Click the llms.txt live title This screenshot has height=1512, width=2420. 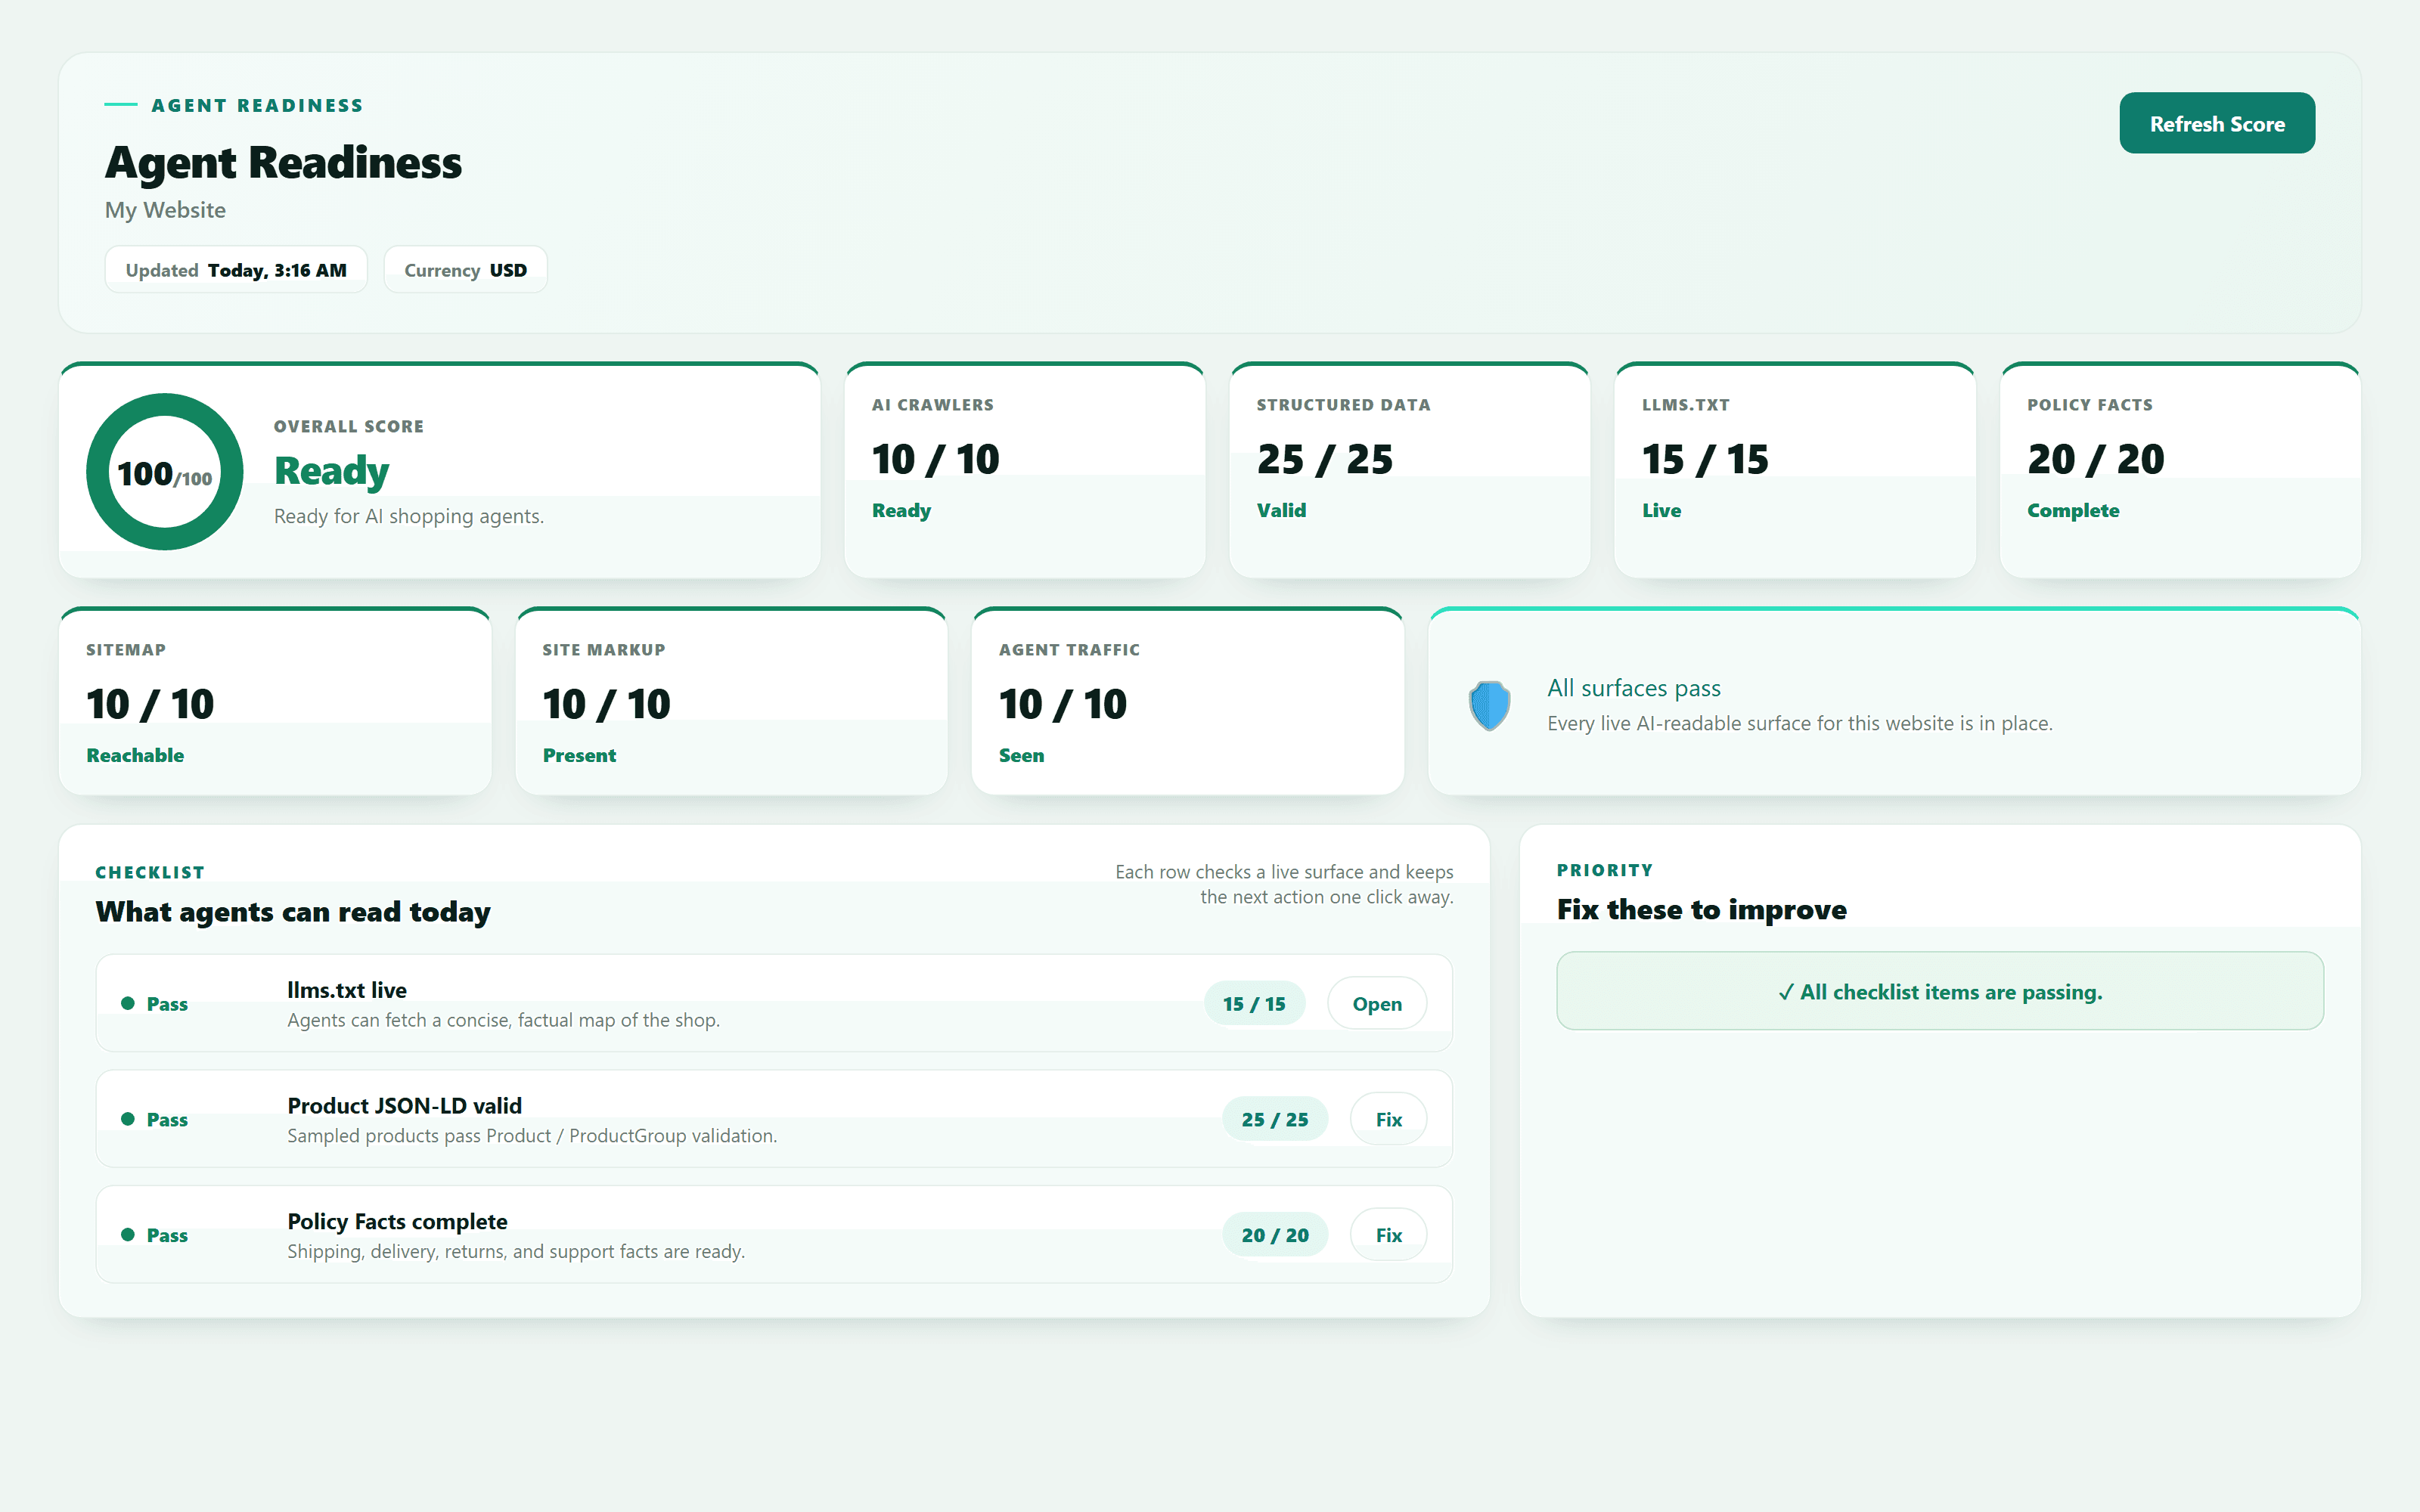tap(347, 990)
